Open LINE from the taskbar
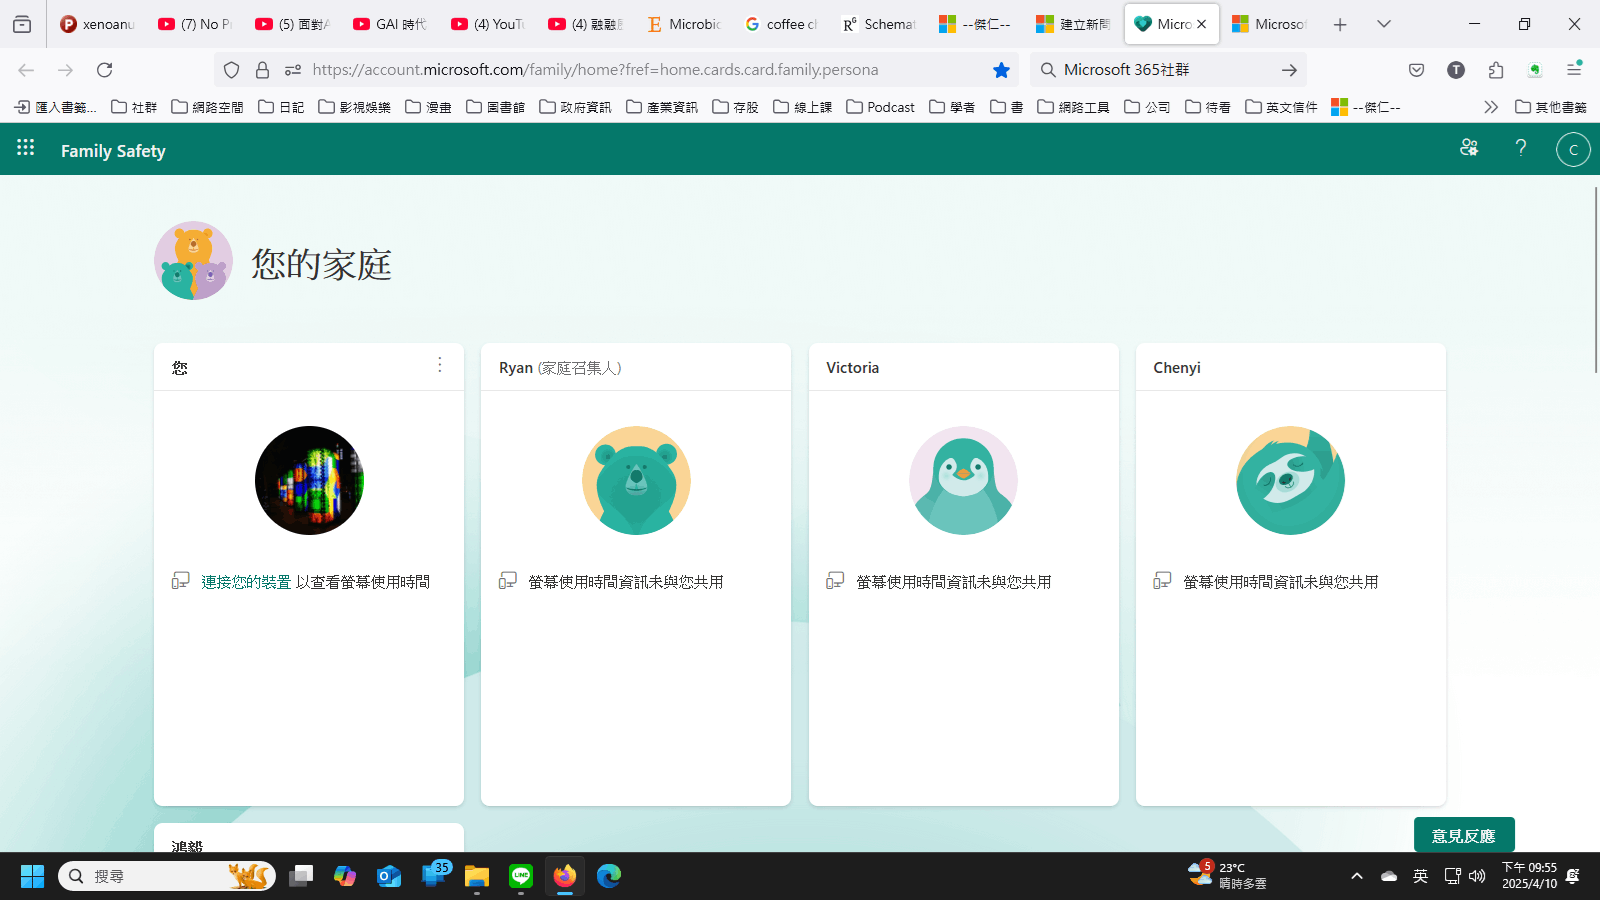 tap(521, 876)
